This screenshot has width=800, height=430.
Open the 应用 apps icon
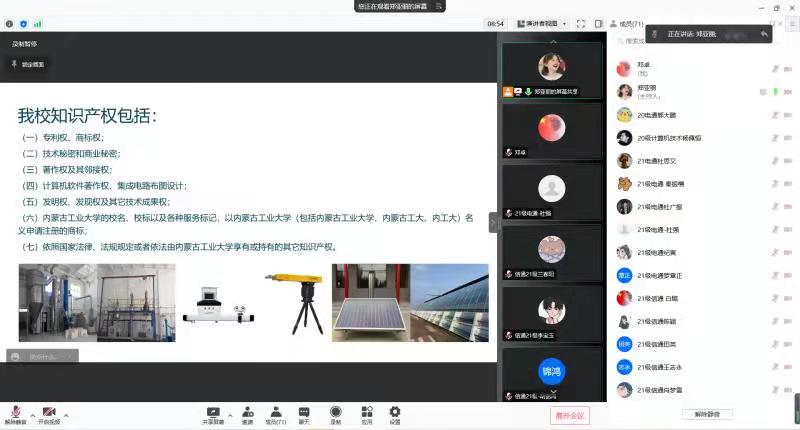[367, 411]
